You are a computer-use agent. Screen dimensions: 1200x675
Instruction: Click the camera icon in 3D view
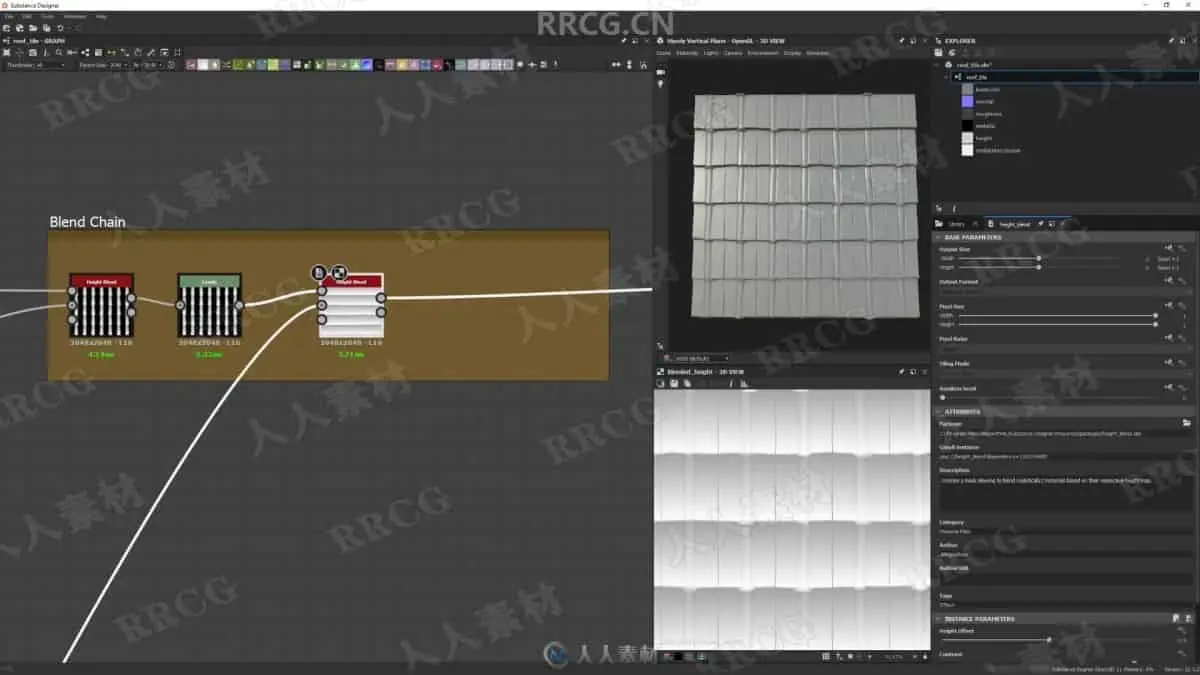660,72
